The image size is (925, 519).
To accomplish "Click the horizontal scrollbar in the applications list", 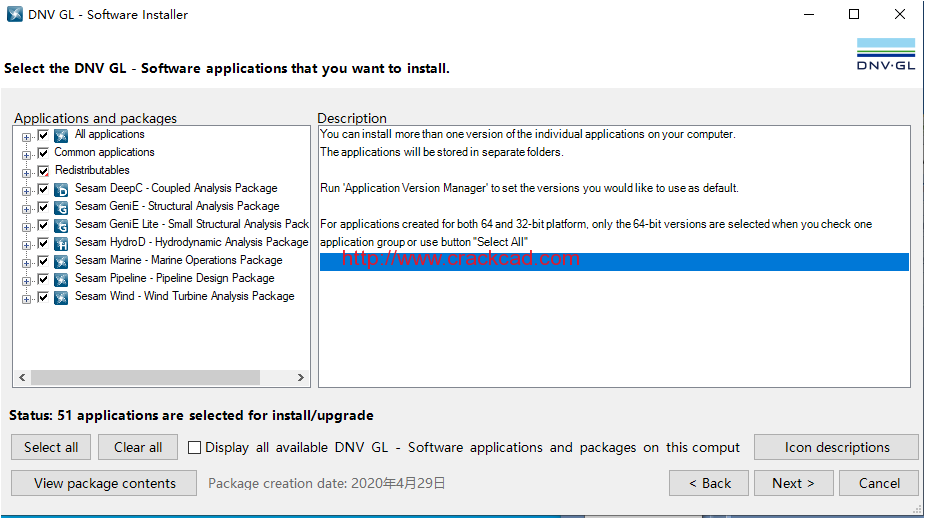I will pos(161,377).
